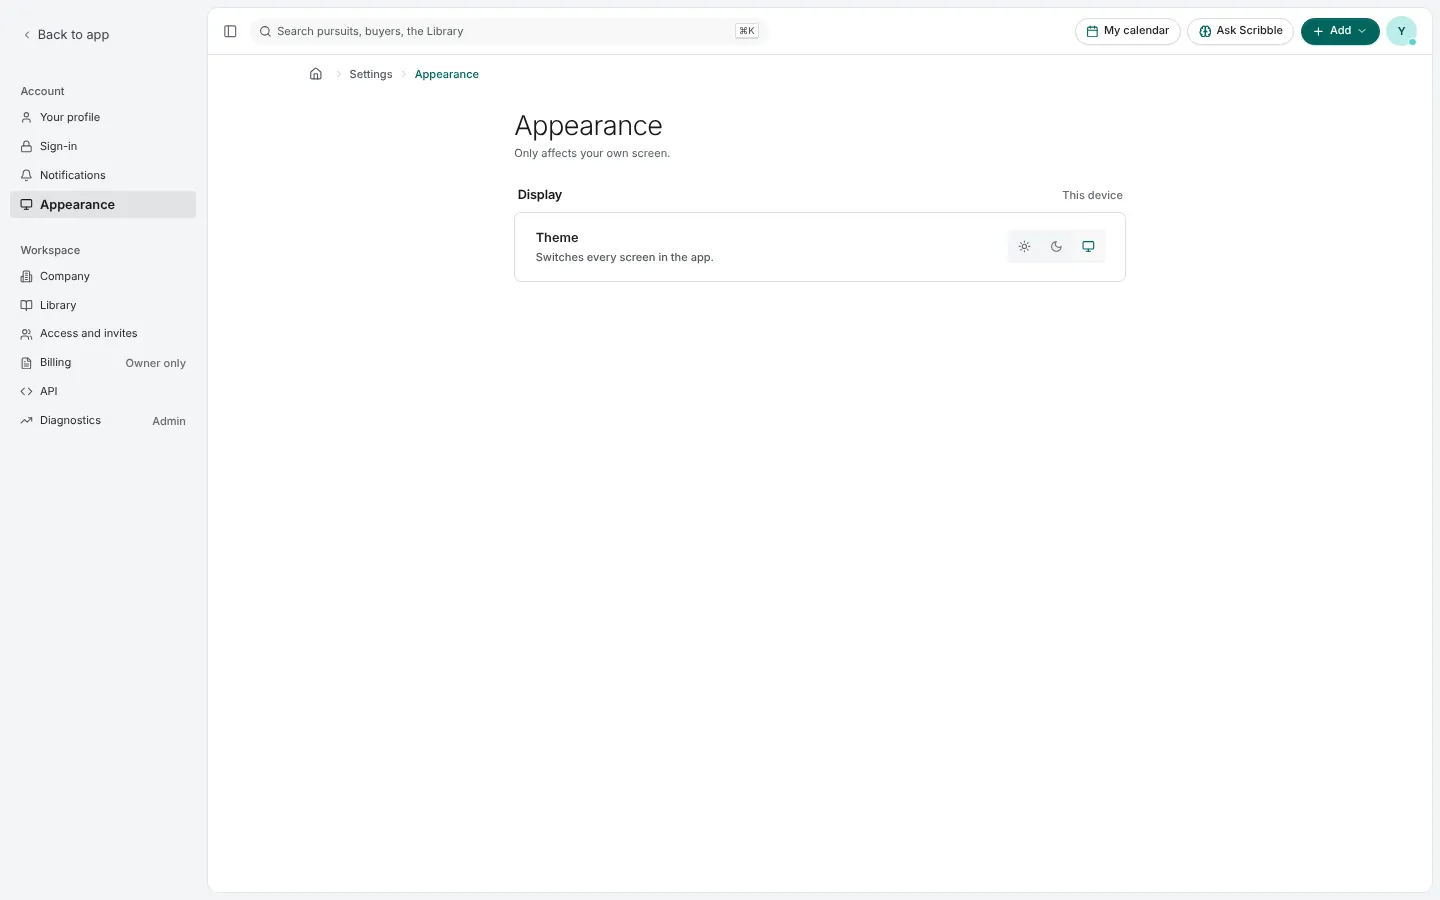
Task: Open My calendar
Action: coord(1128,31)
